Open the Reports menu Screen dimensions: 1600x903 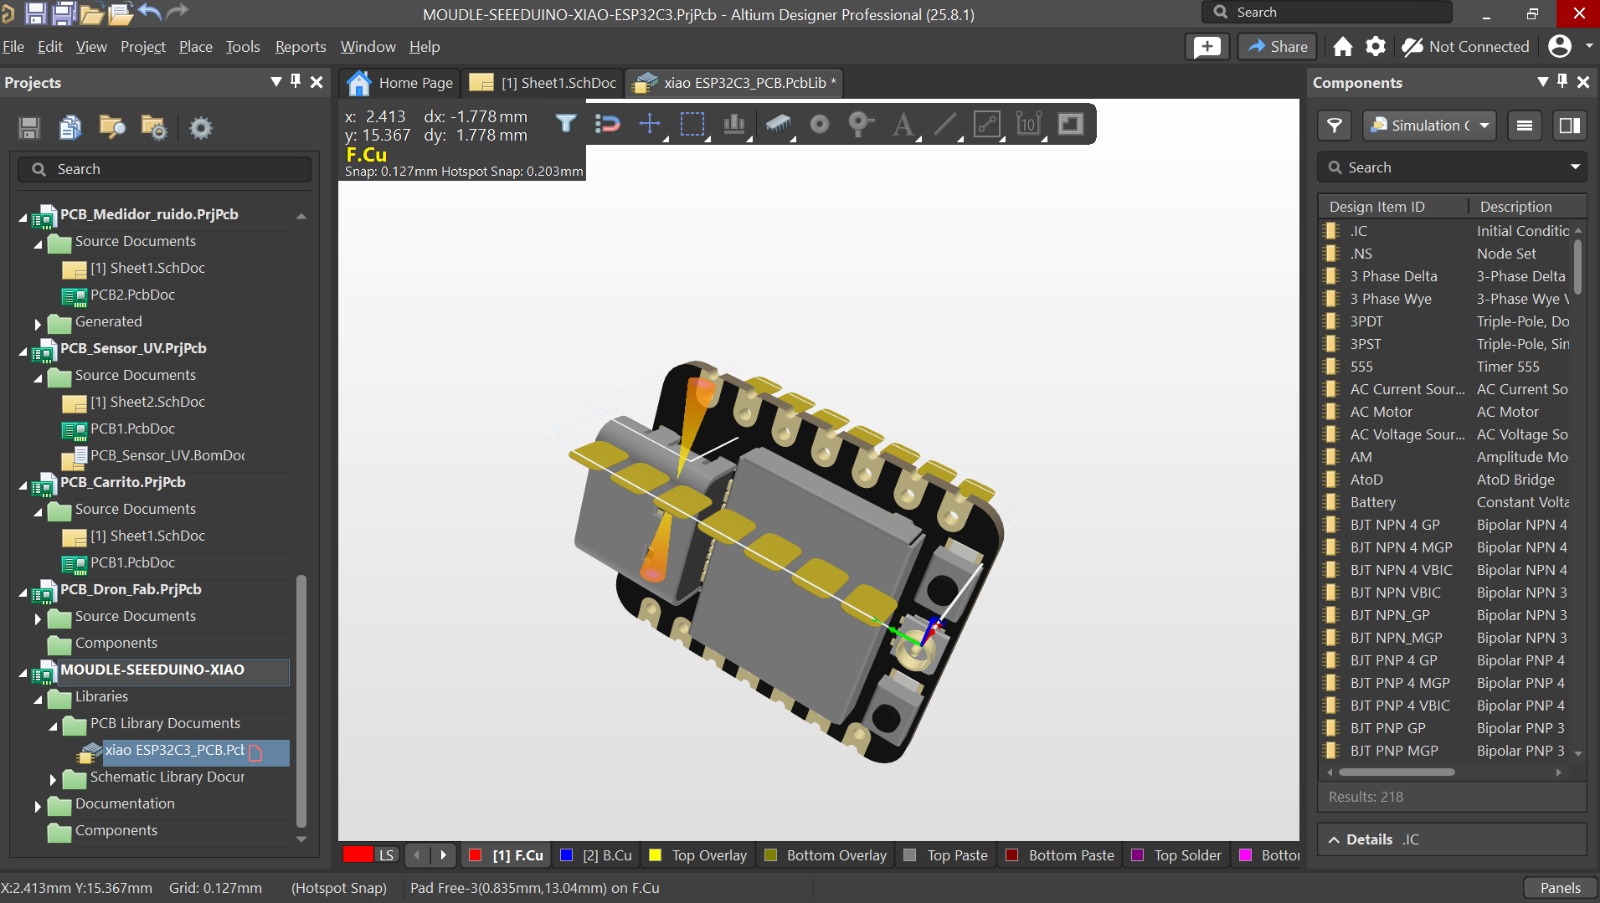point(300,46)
